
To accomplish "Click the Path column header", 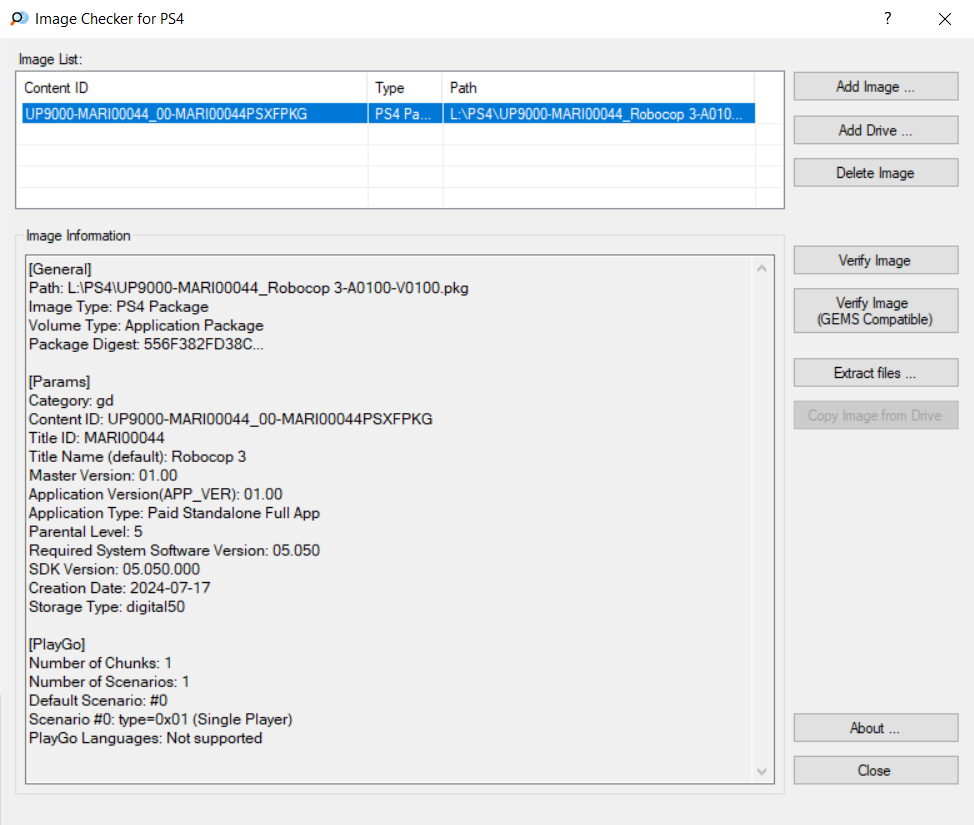I will coord(597,88).
